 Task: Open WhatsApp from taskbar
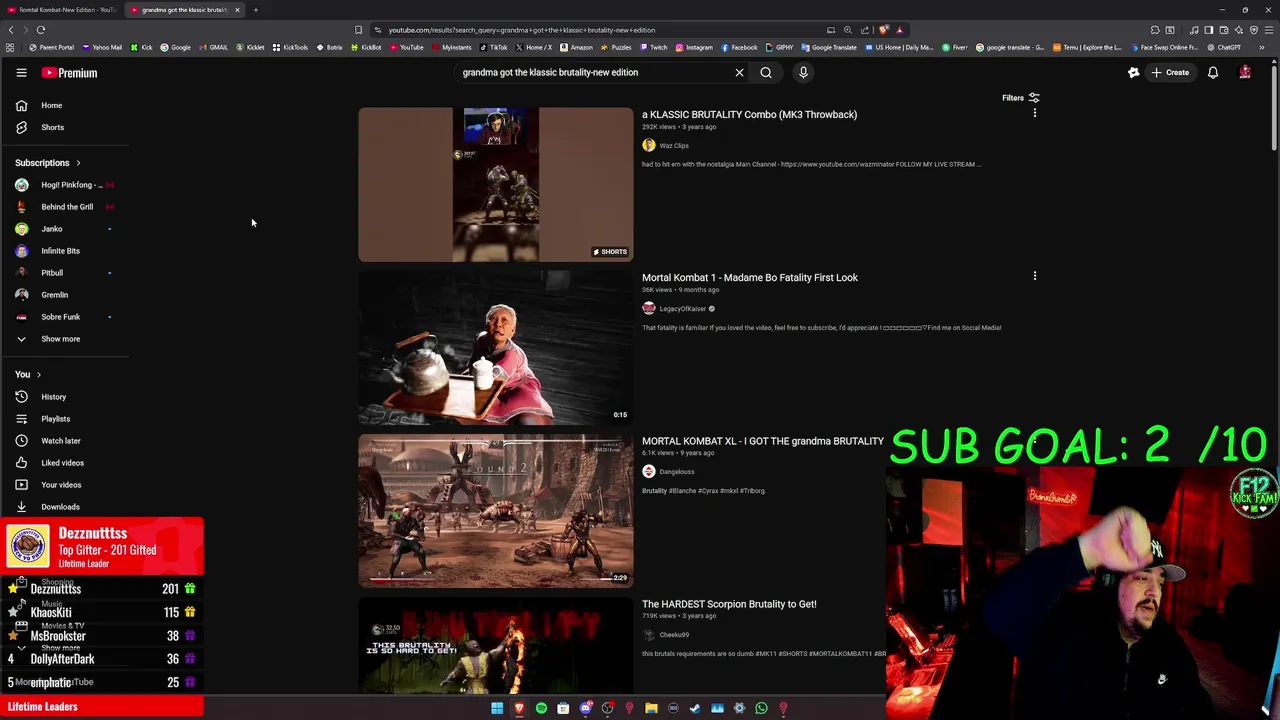[761, 708]
